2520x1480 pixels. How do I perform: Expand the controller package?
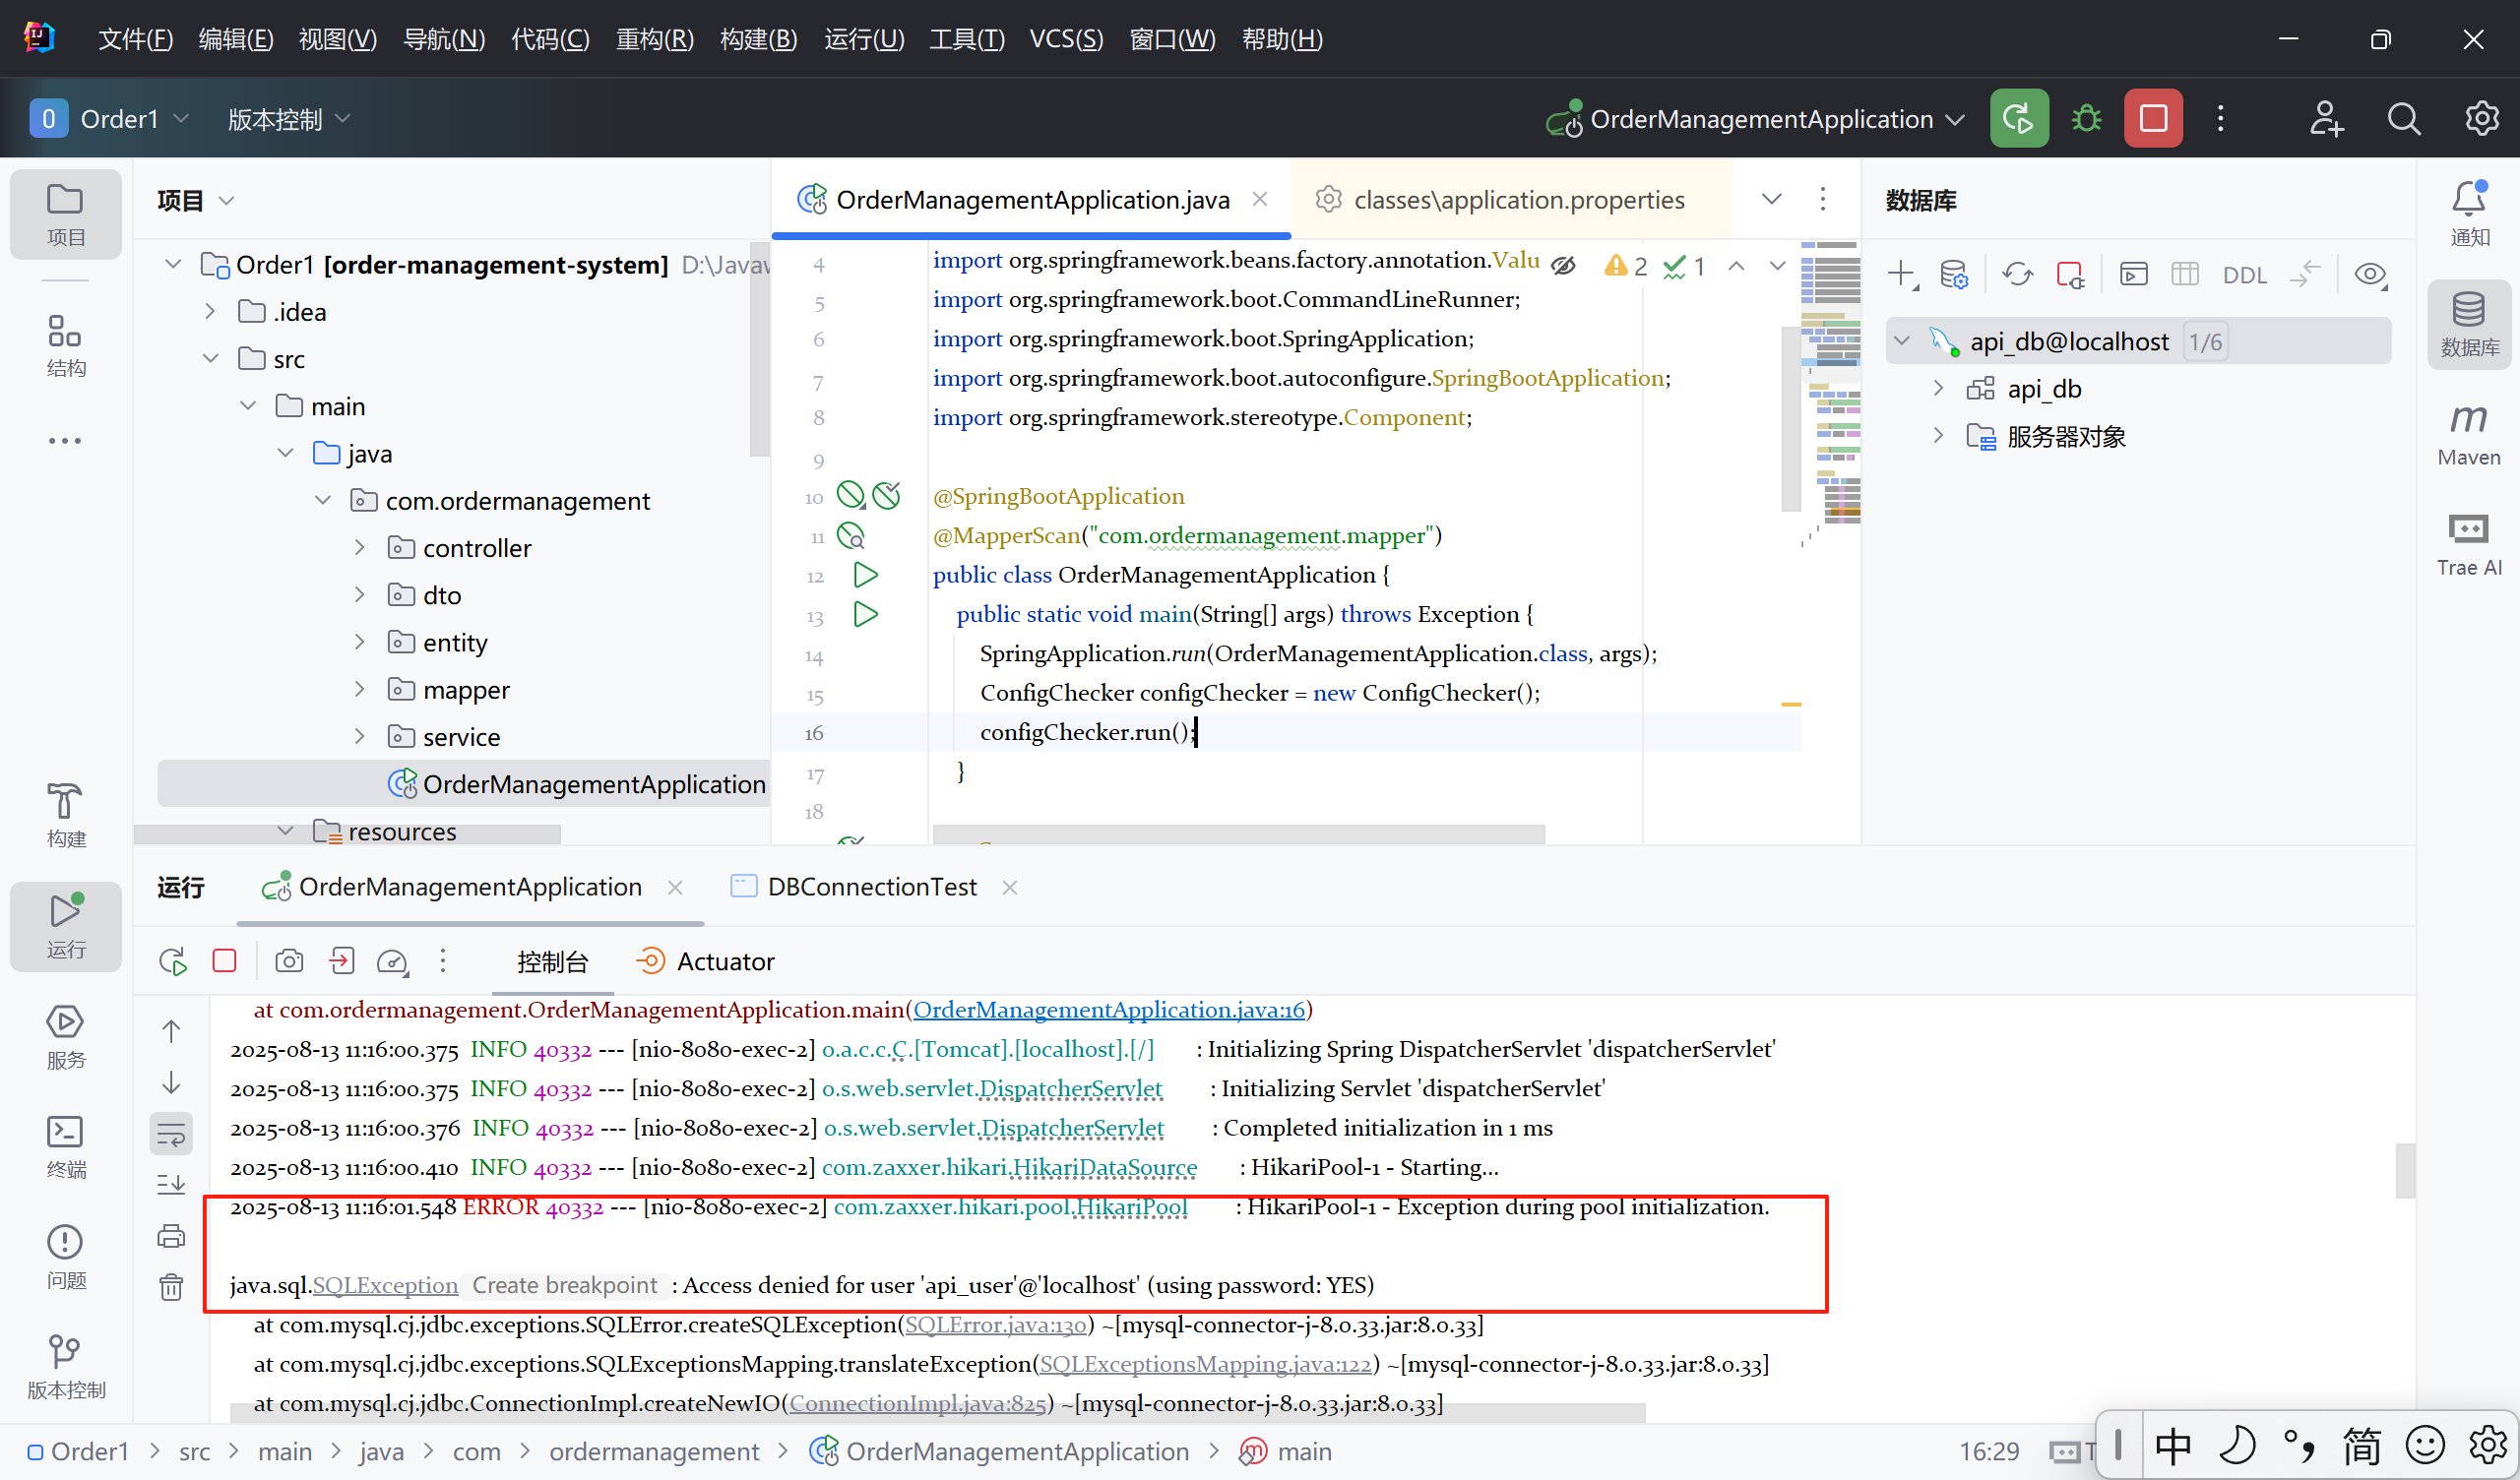pos(360,547)
